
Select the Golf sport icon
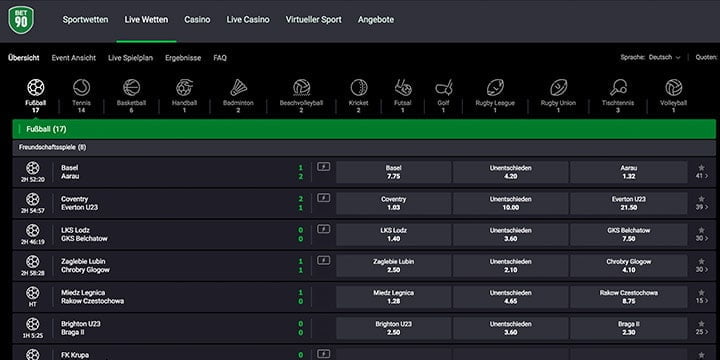(443, 87)
